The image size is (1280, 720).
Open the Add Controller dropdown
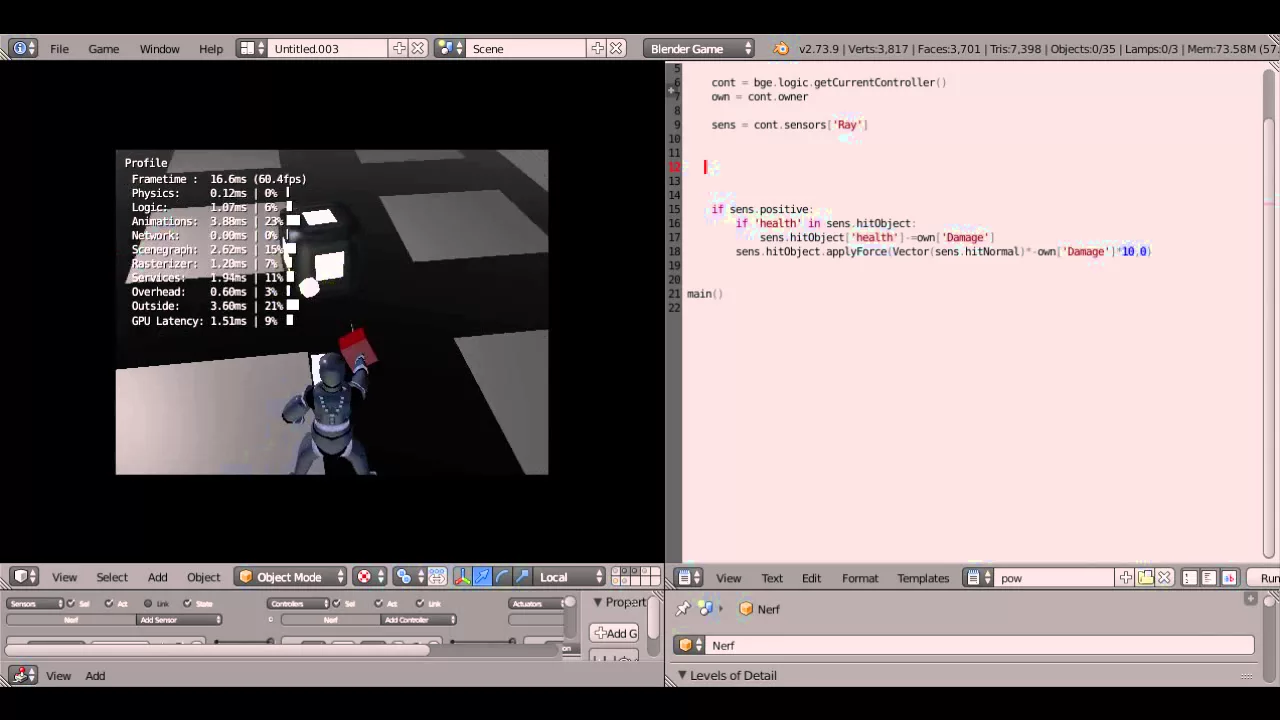418,620
